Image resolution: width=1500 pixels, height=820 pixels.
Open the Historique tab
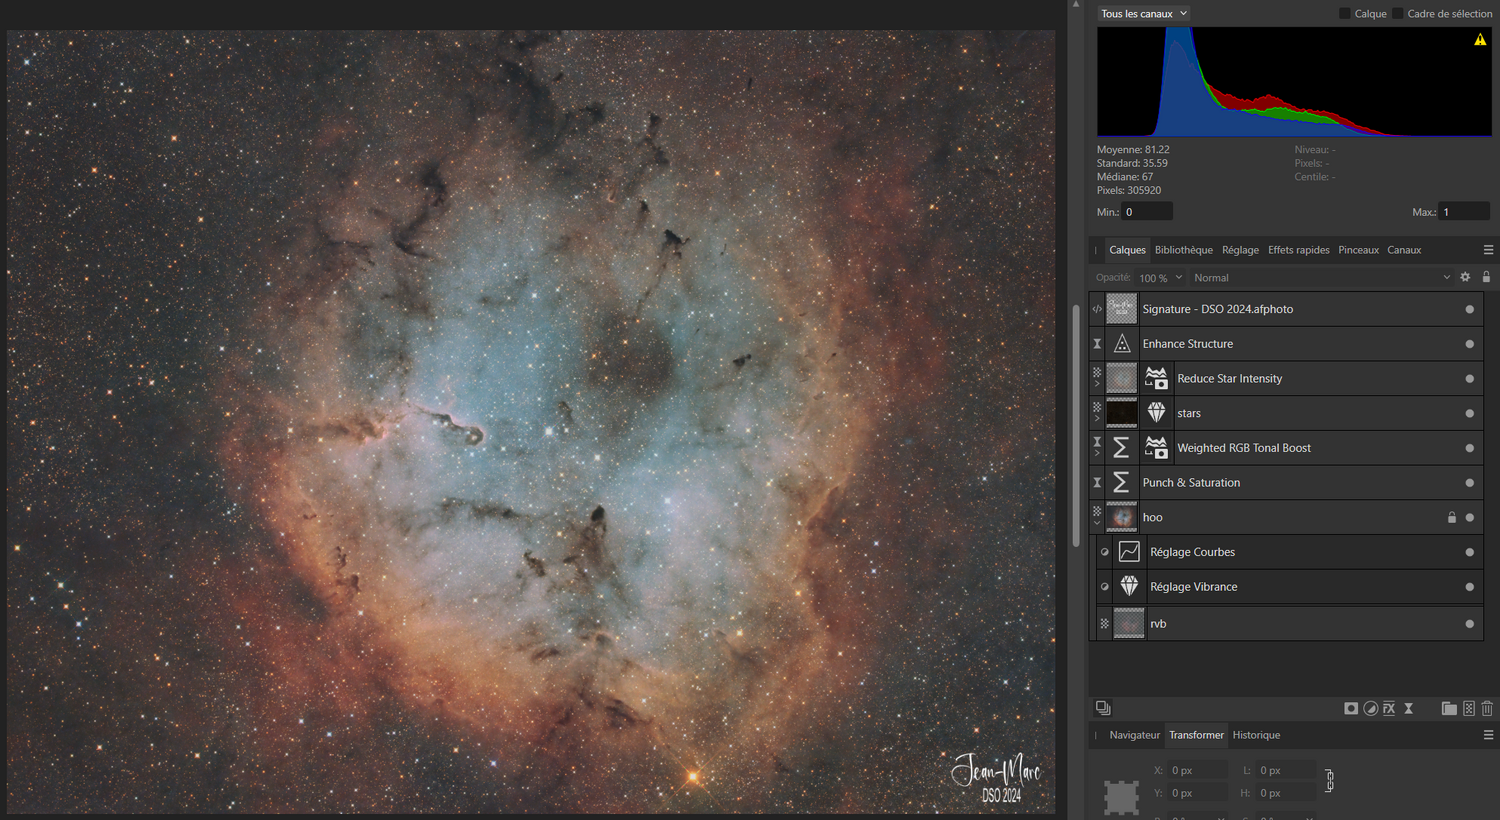point(1256,735)
